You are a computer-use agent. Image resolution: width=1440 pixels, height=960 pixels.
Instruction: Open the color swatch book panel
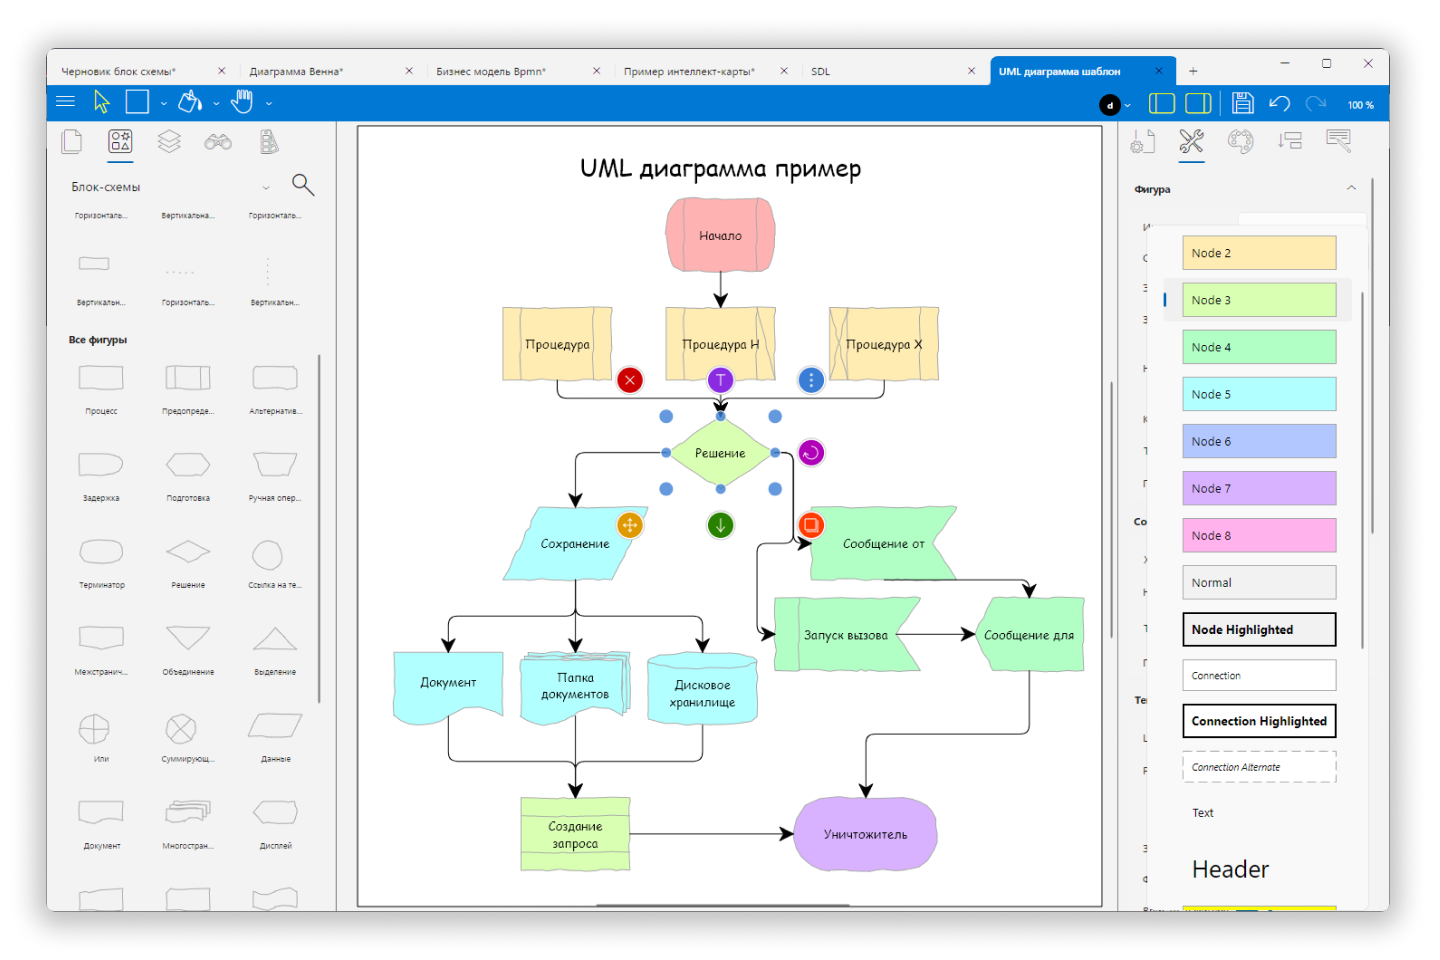(x=269, y=142)
